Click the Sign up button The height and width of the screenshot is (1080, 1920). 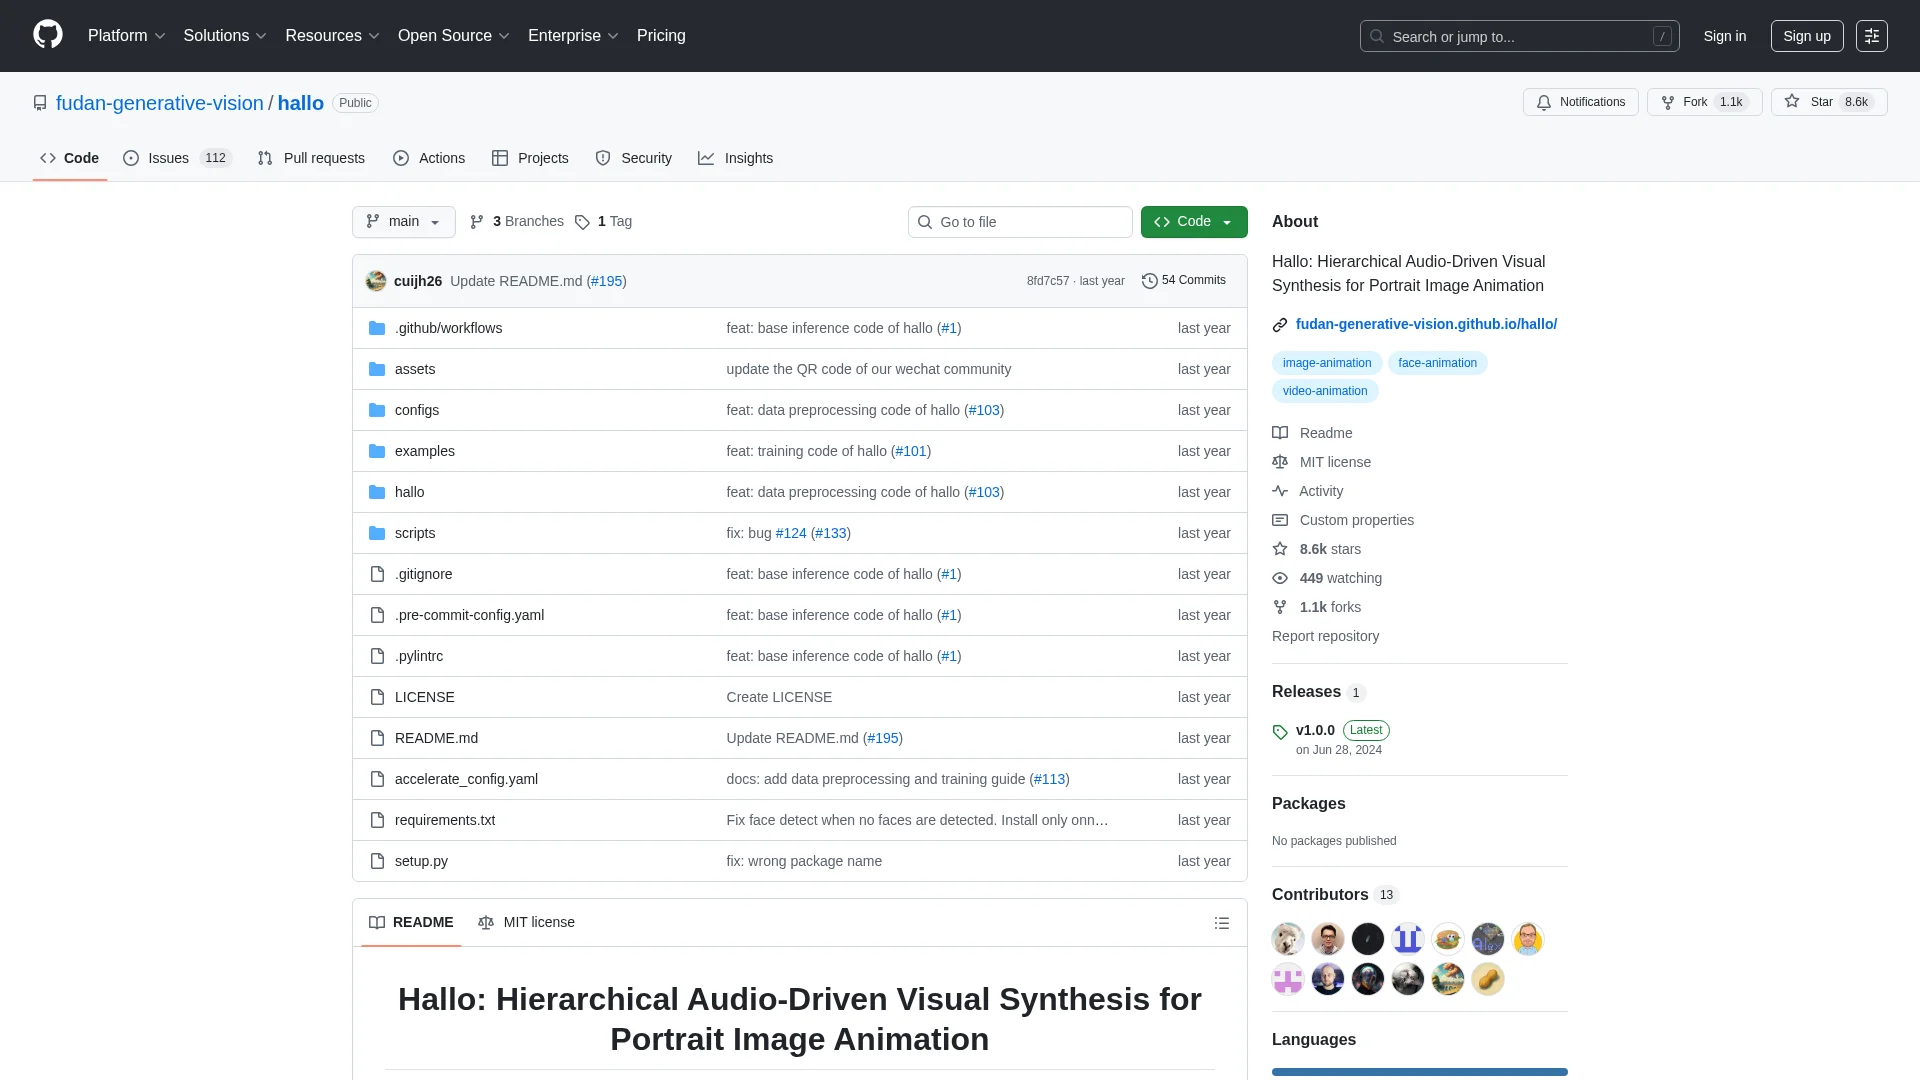[x=1806, y=36]
